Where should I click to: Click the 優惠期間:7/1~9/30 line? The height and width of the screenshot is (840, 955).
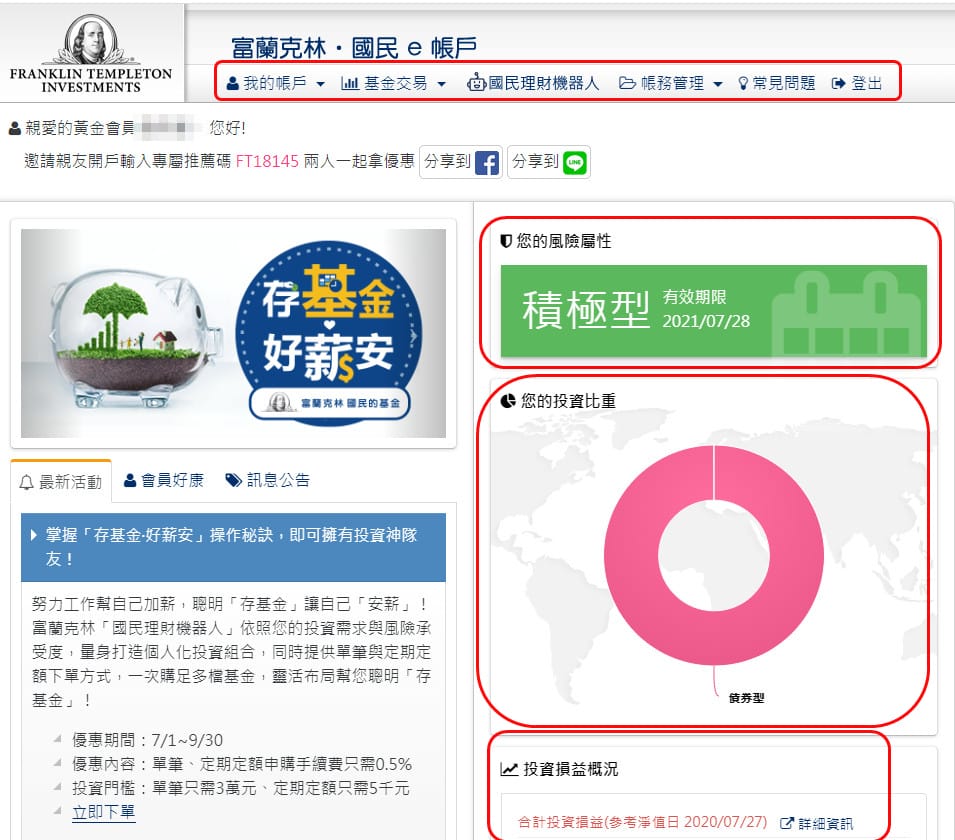coord(147,740)
